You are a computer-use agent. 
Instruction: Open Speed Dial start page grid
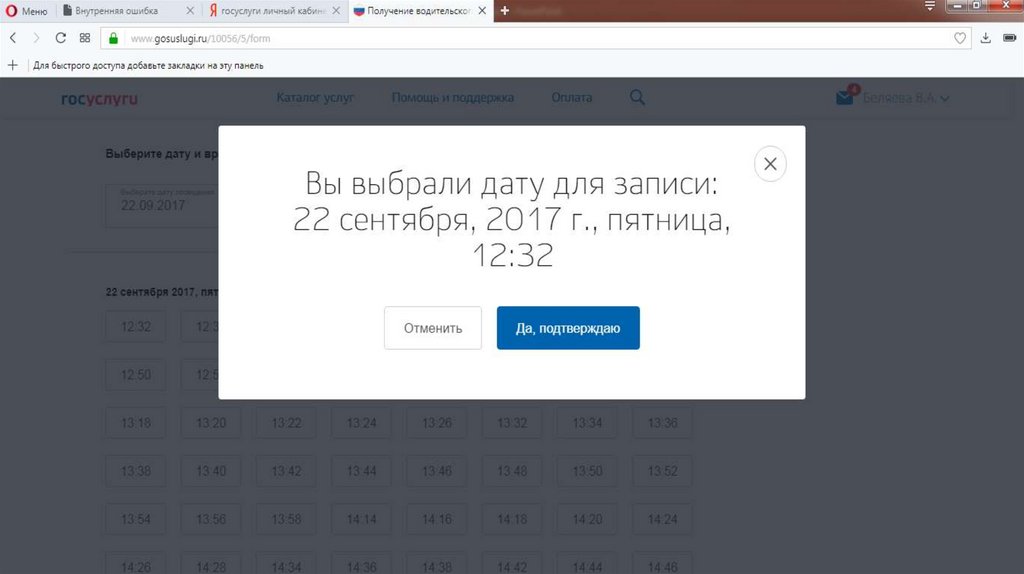tap(85, 38)
